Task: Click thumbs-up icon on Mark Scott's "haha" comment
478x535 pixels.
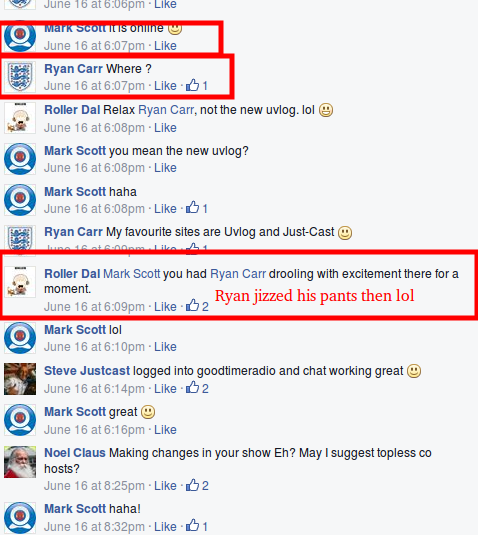Action: tap(192, 207)
